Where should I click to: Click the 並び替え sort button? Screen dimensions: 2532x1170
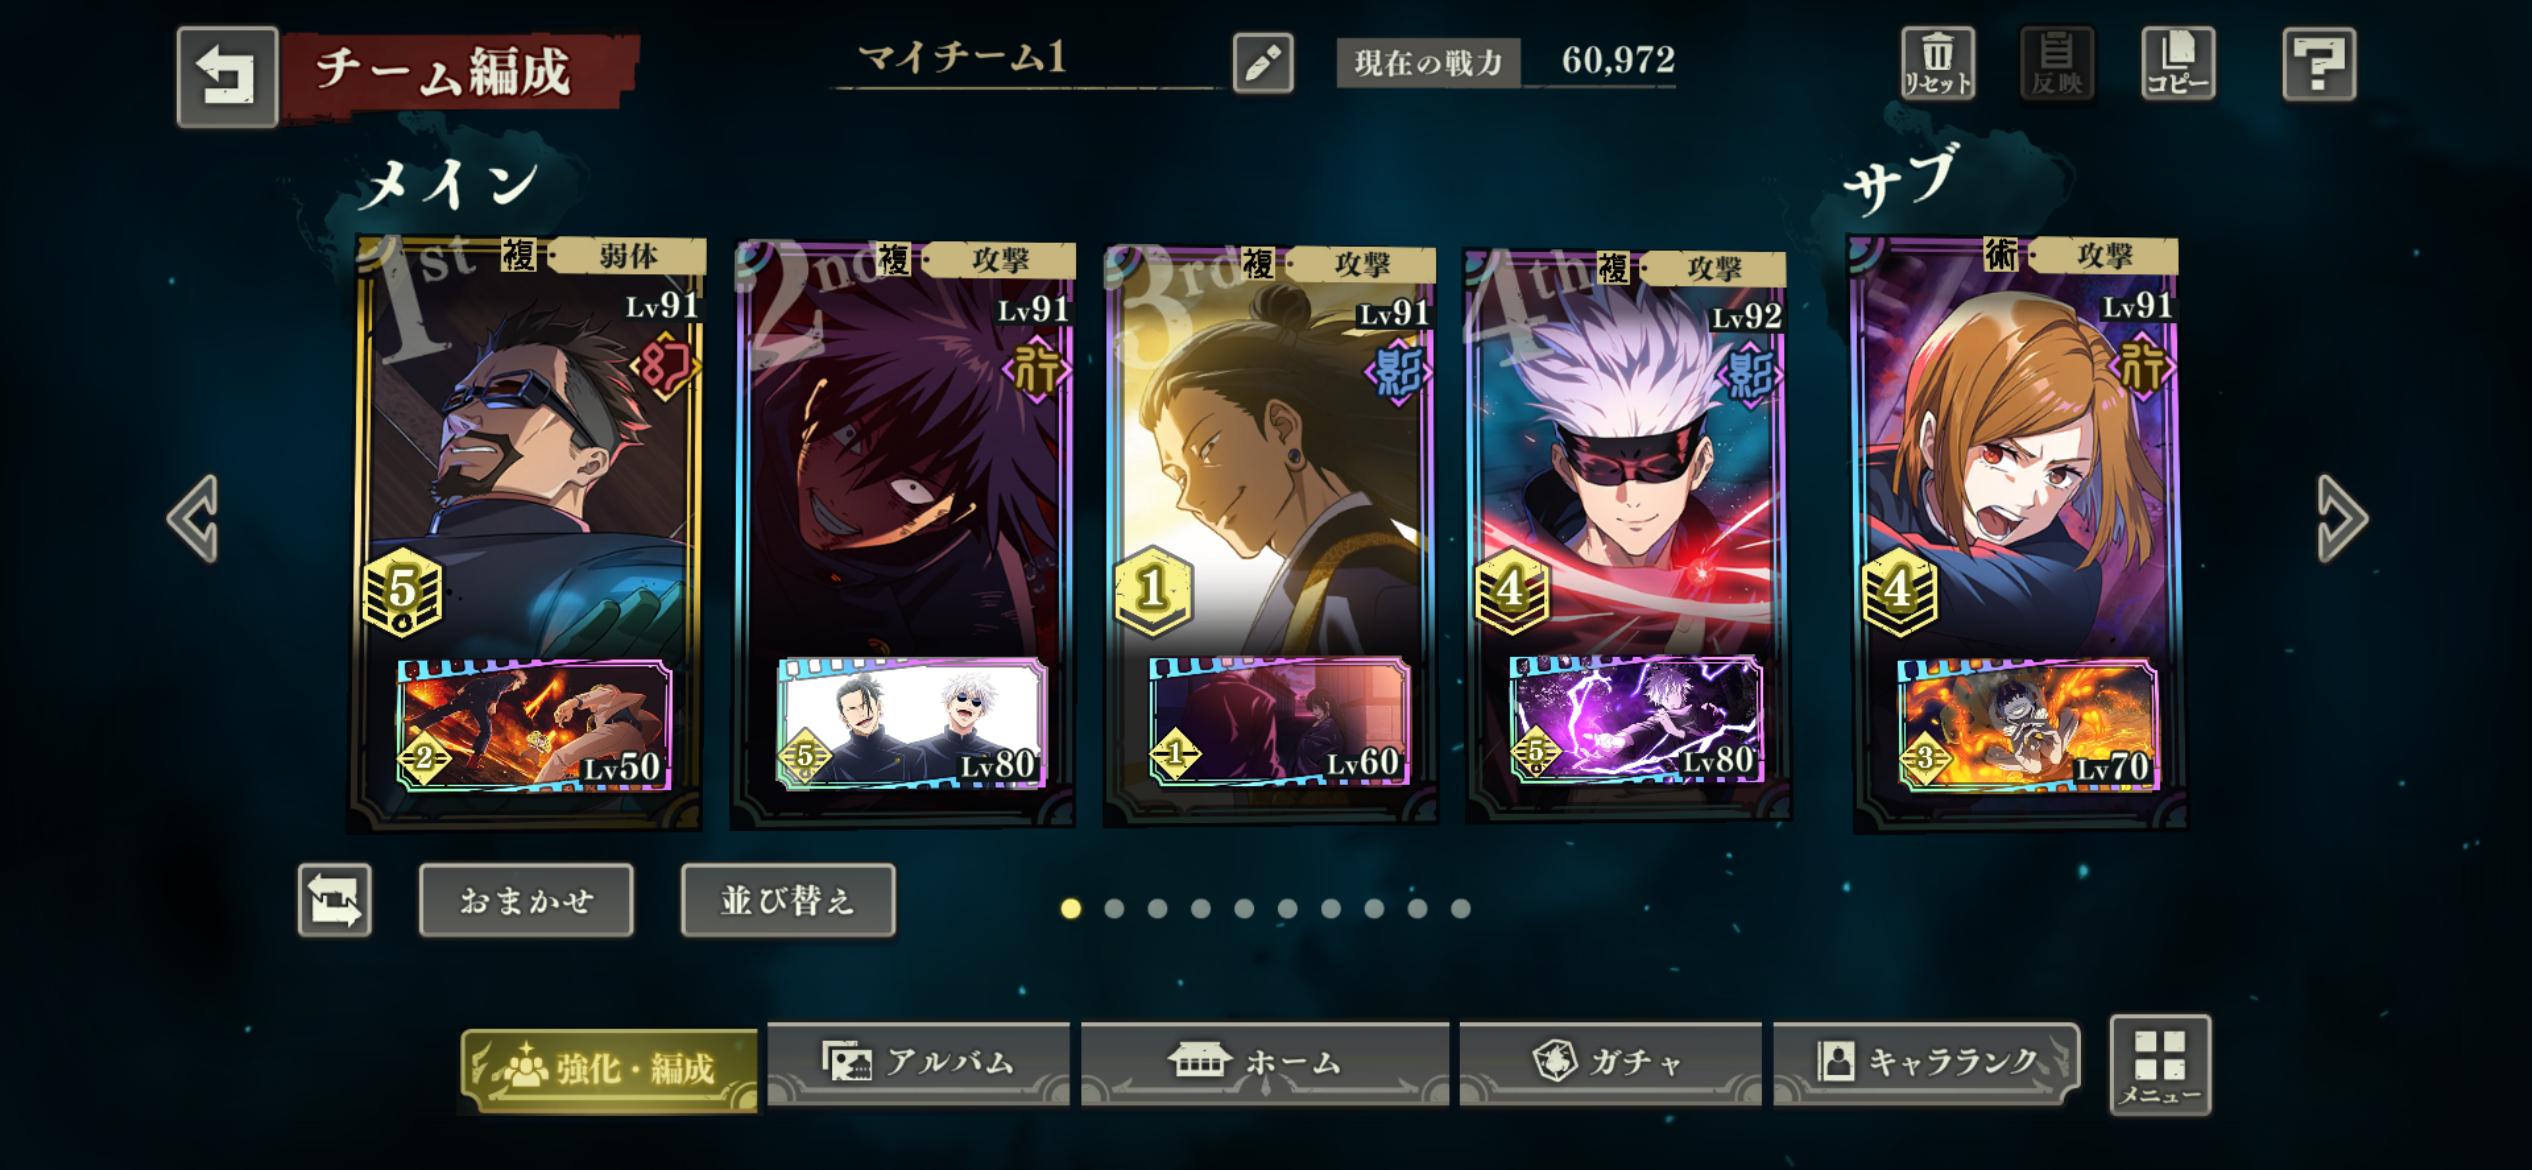pos(788,900)
